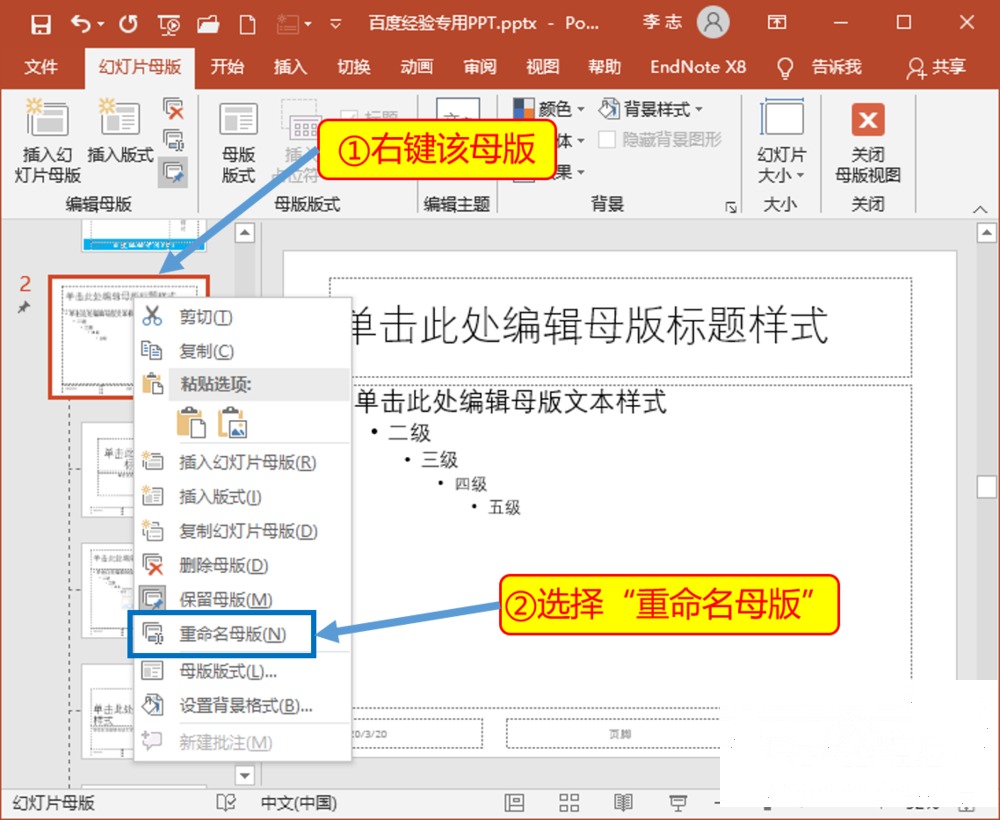
Task: Open the 颜色 dropdown
Action: 549,109
